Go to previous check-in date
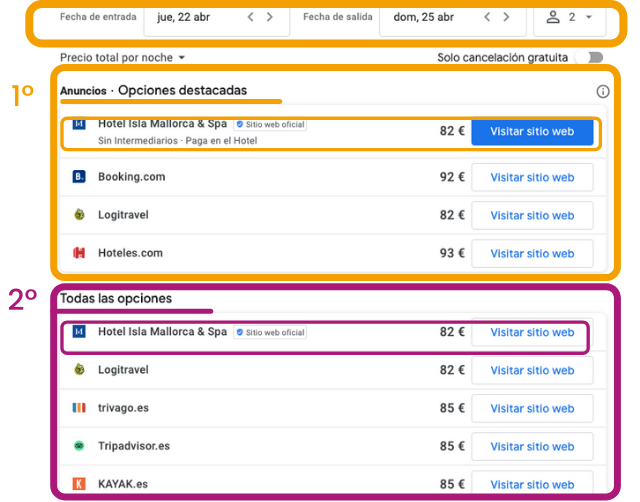This screenshot has width=640, height=502. [251, 17]
